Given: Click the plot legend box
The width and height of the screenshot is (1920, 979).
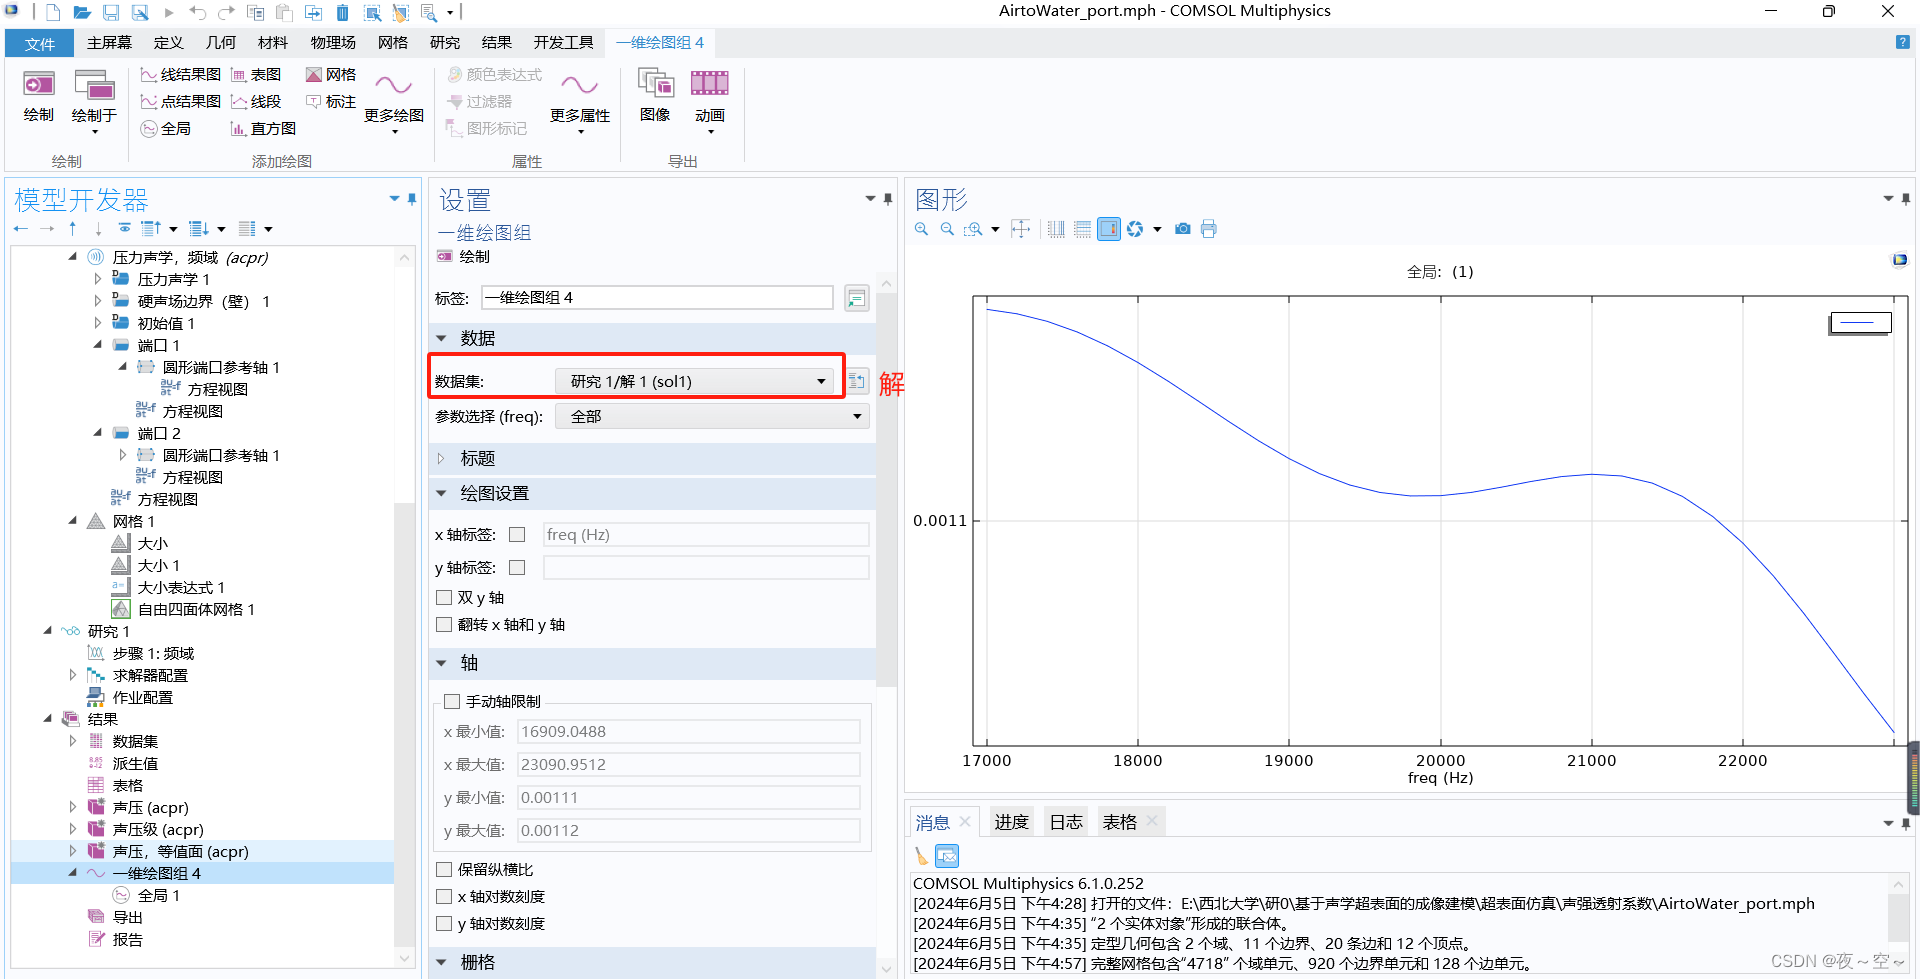Looking at the screenshot, I should coord(1860,323).
